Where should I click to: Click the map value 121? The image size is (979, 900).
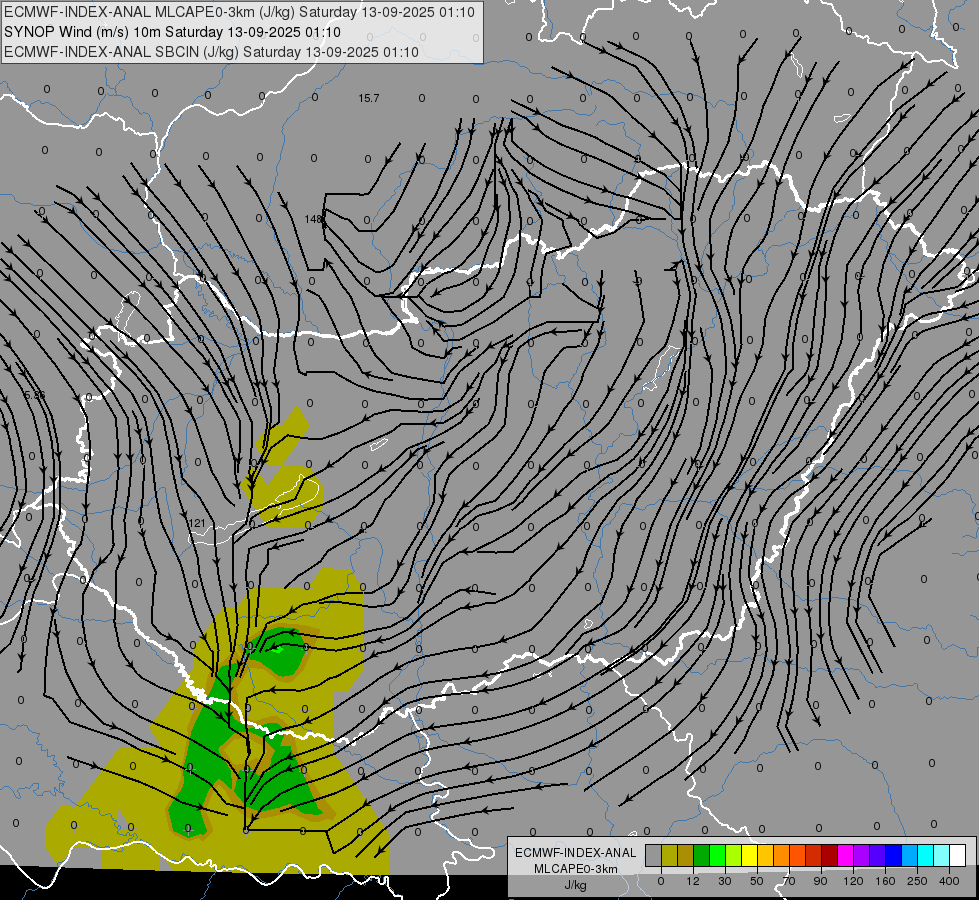[197, 523]
